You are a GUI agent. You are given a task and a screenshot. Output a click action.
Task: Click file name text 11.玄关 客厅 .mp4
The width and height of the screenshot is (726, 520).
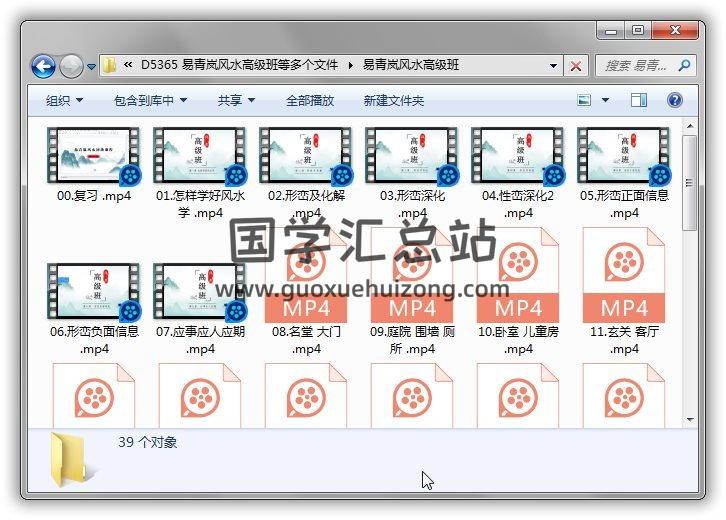click(x=624, y=340)
